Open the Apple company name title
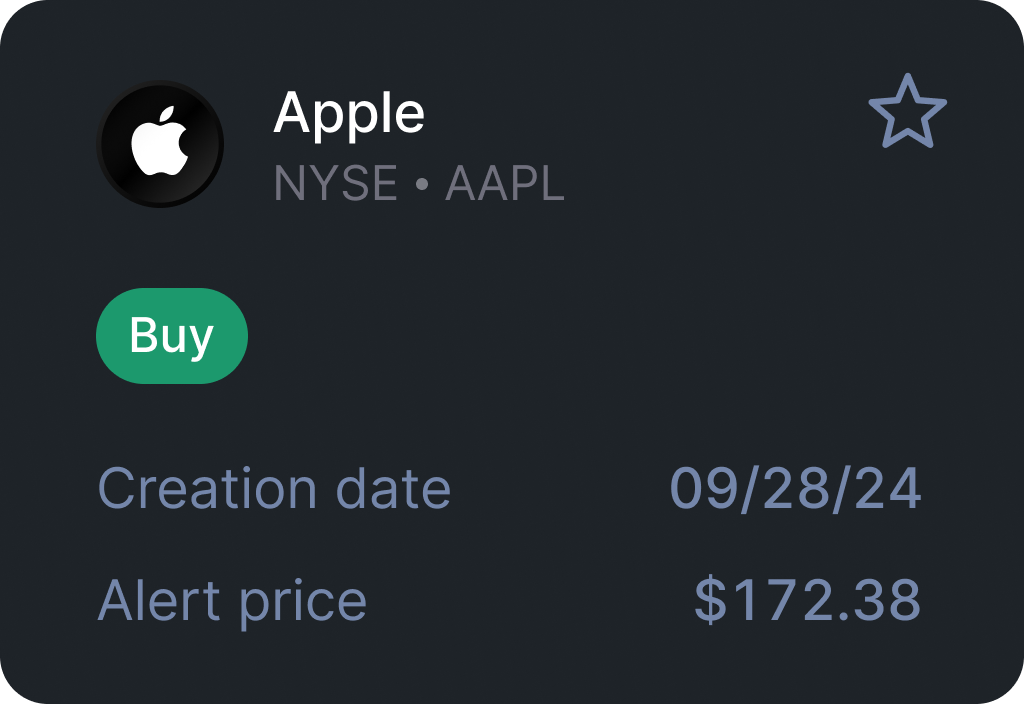 349,113
